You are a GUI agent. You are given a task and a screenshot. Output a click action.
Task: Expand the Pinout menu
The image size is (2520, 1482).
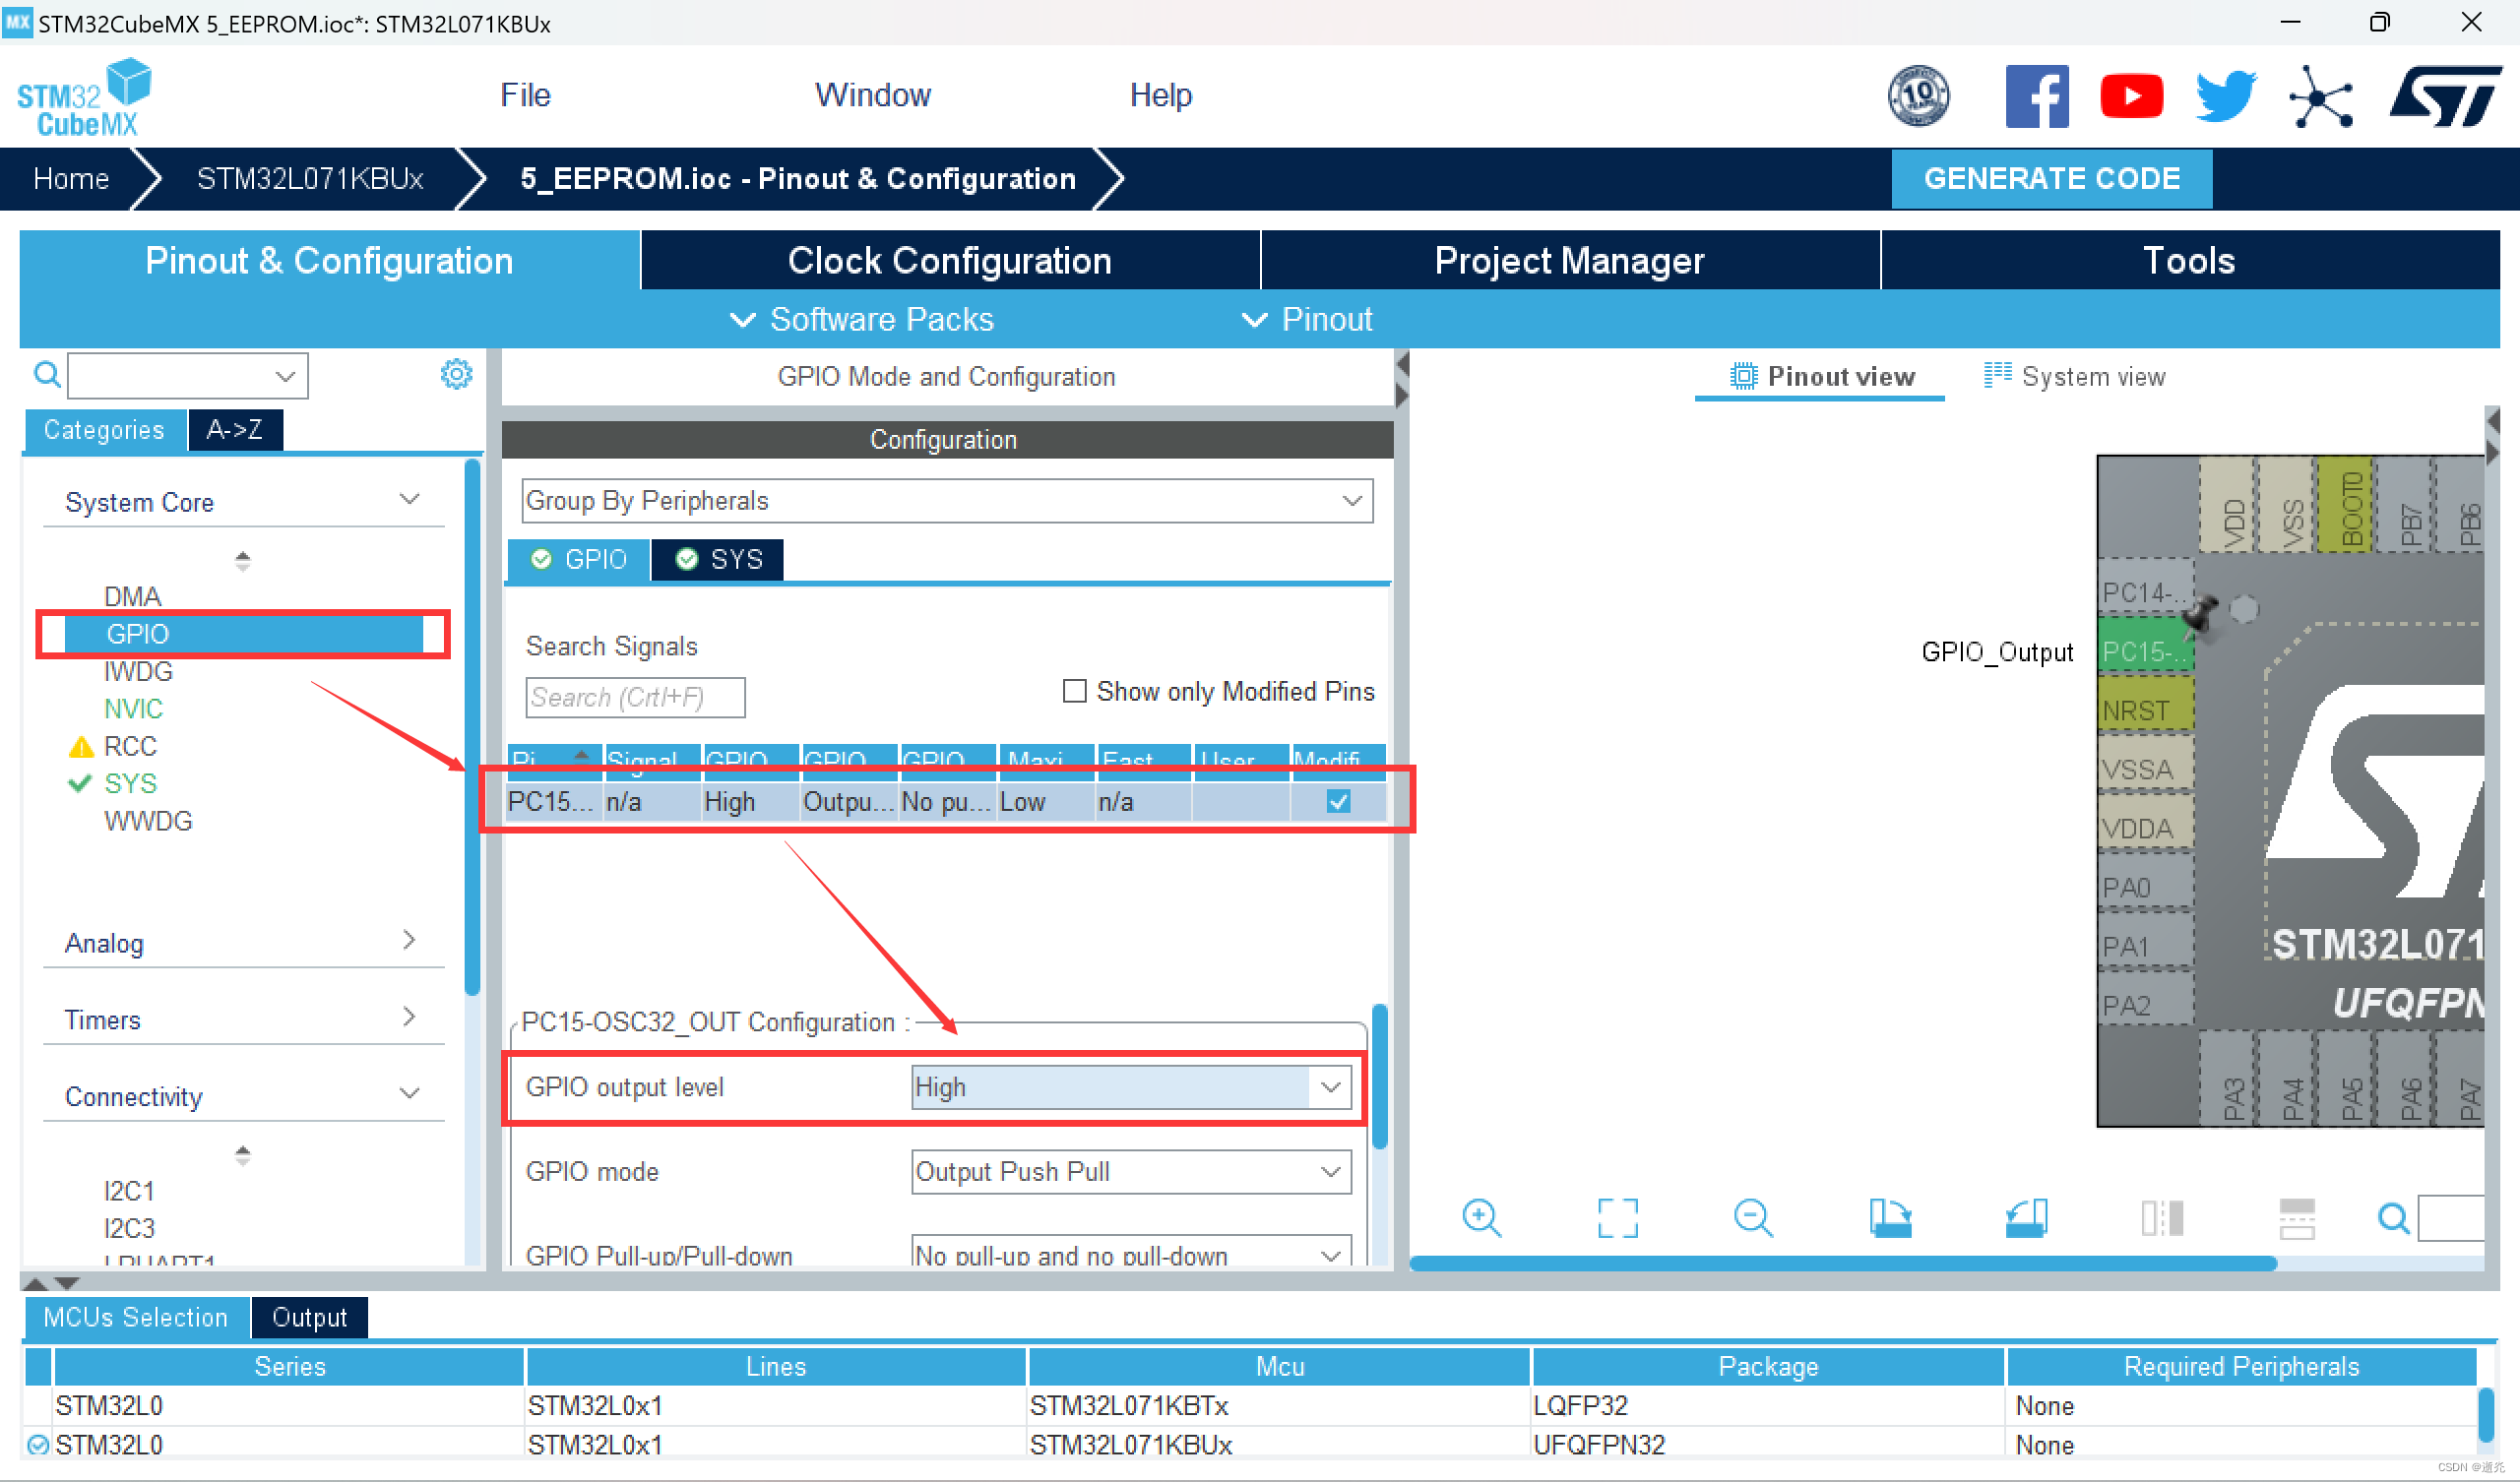pos(1307,319)
